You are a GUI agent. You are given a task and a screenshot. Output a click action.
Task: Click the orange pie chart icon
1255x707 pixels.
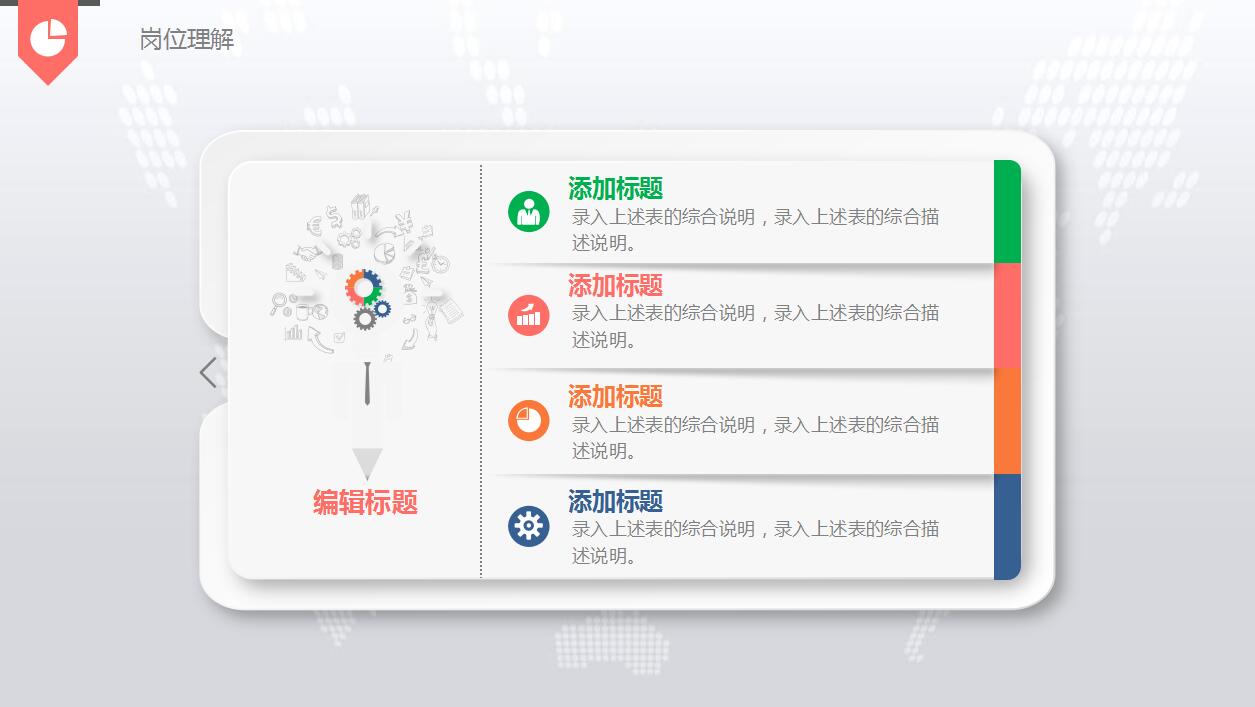pyautogui.click(x=528, y=420)
